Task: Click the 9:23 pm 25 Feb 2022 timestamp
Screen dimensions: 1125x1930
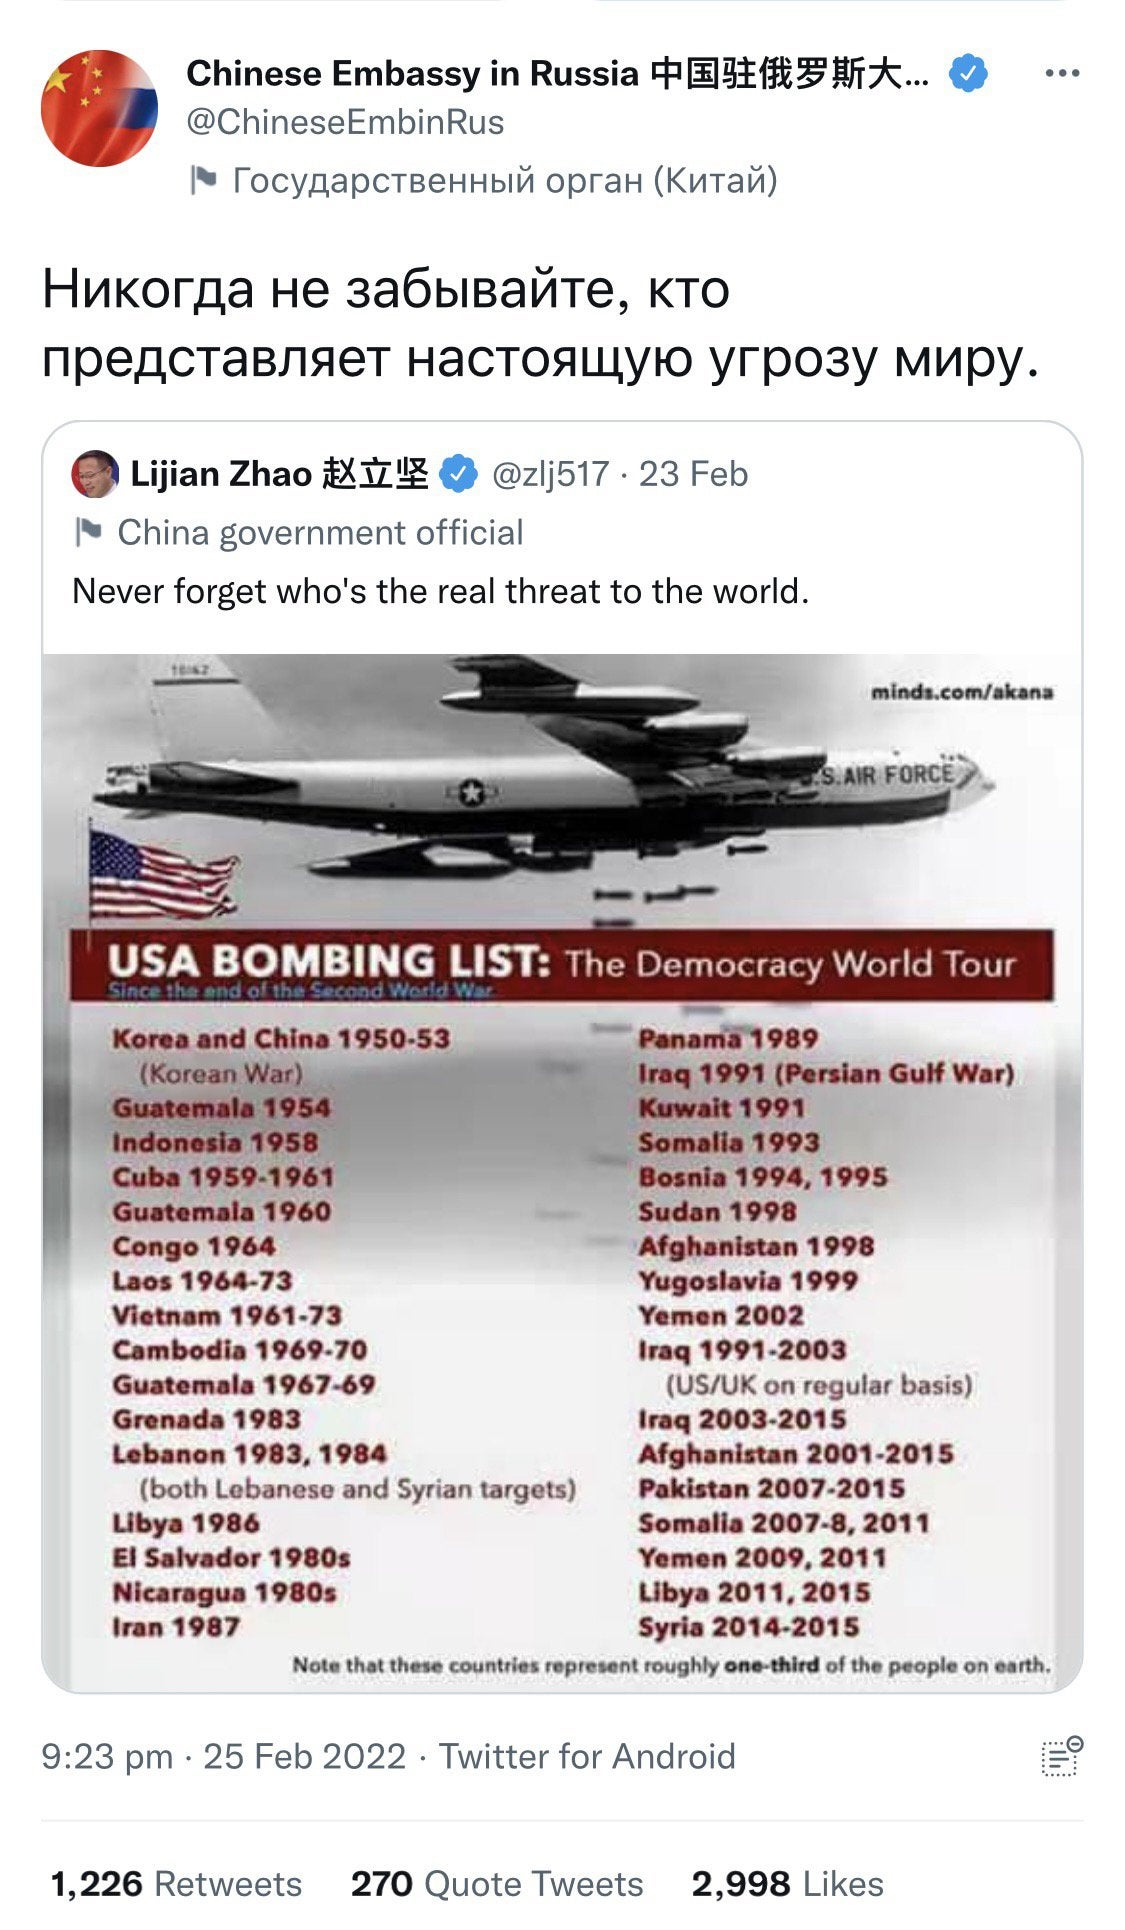Action: coord(223,1756)
